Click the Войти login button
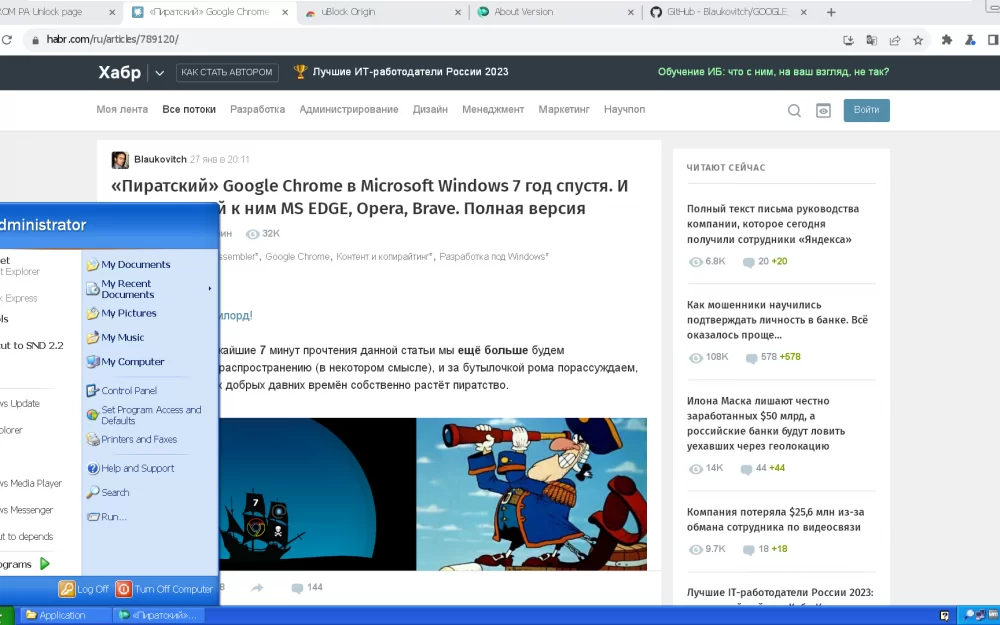This screenshot has width=1000, height=625. tap(865, 110)
